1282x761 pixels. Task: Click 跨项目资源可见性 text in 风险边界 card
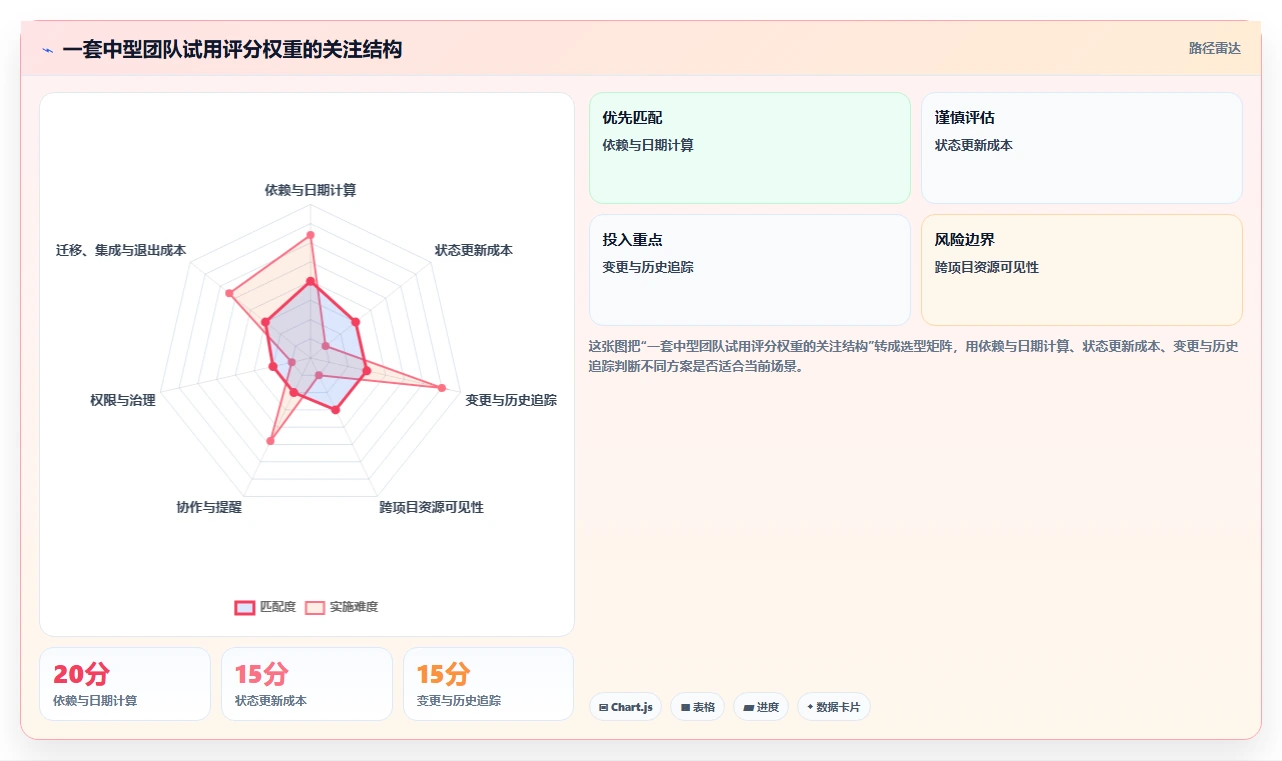987,267
